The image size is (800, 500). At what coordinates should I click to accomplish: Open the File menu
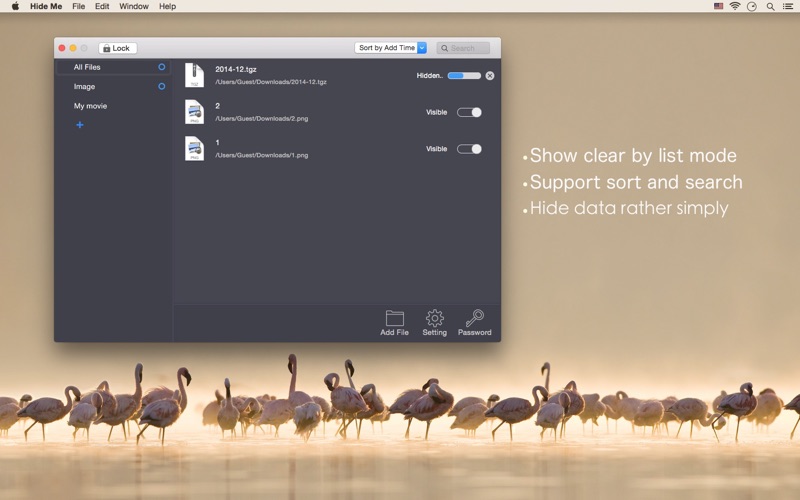tap(79, 6)
